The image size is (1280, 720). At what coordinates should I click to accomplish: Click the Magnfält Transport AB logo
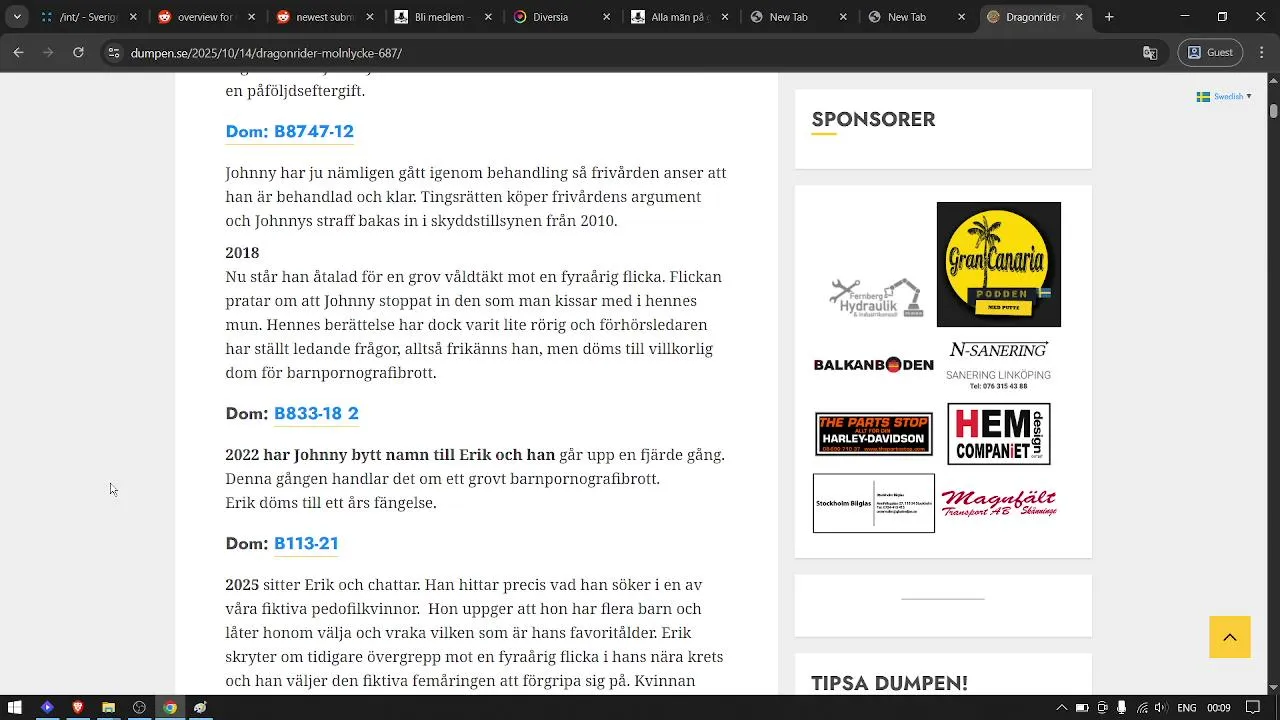pos(998,503)
